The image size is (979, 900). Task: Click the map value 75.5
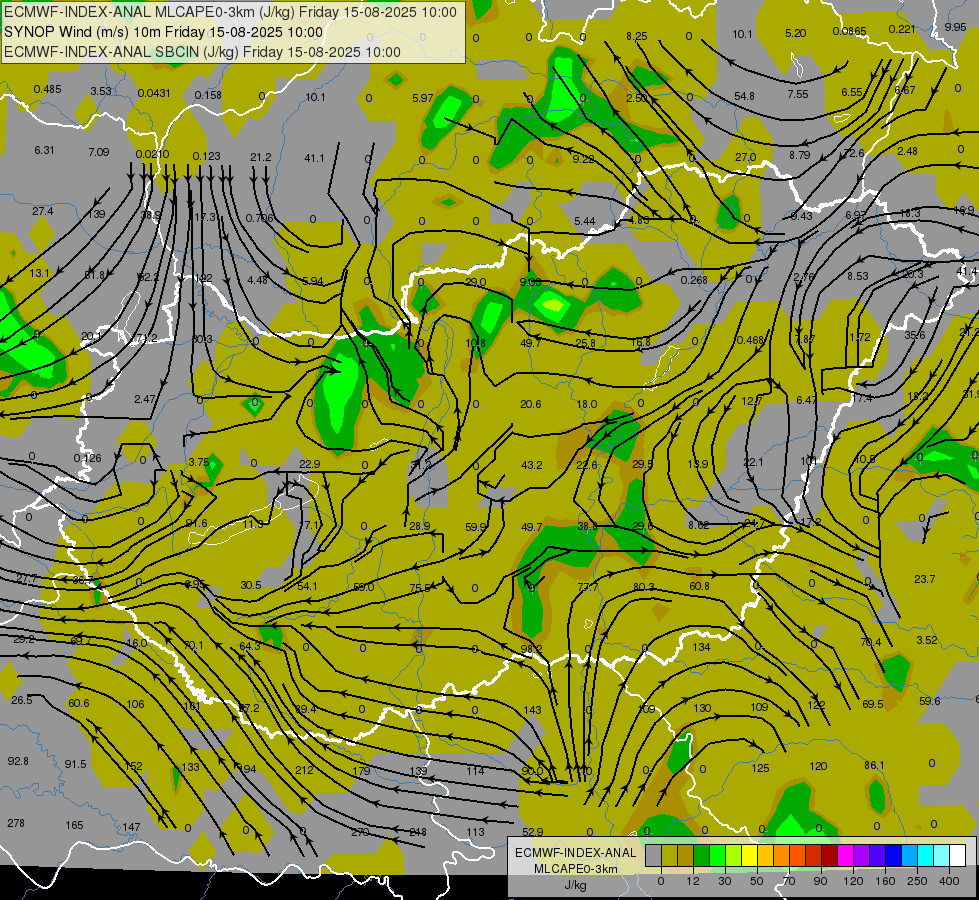(x=420, y=588)
